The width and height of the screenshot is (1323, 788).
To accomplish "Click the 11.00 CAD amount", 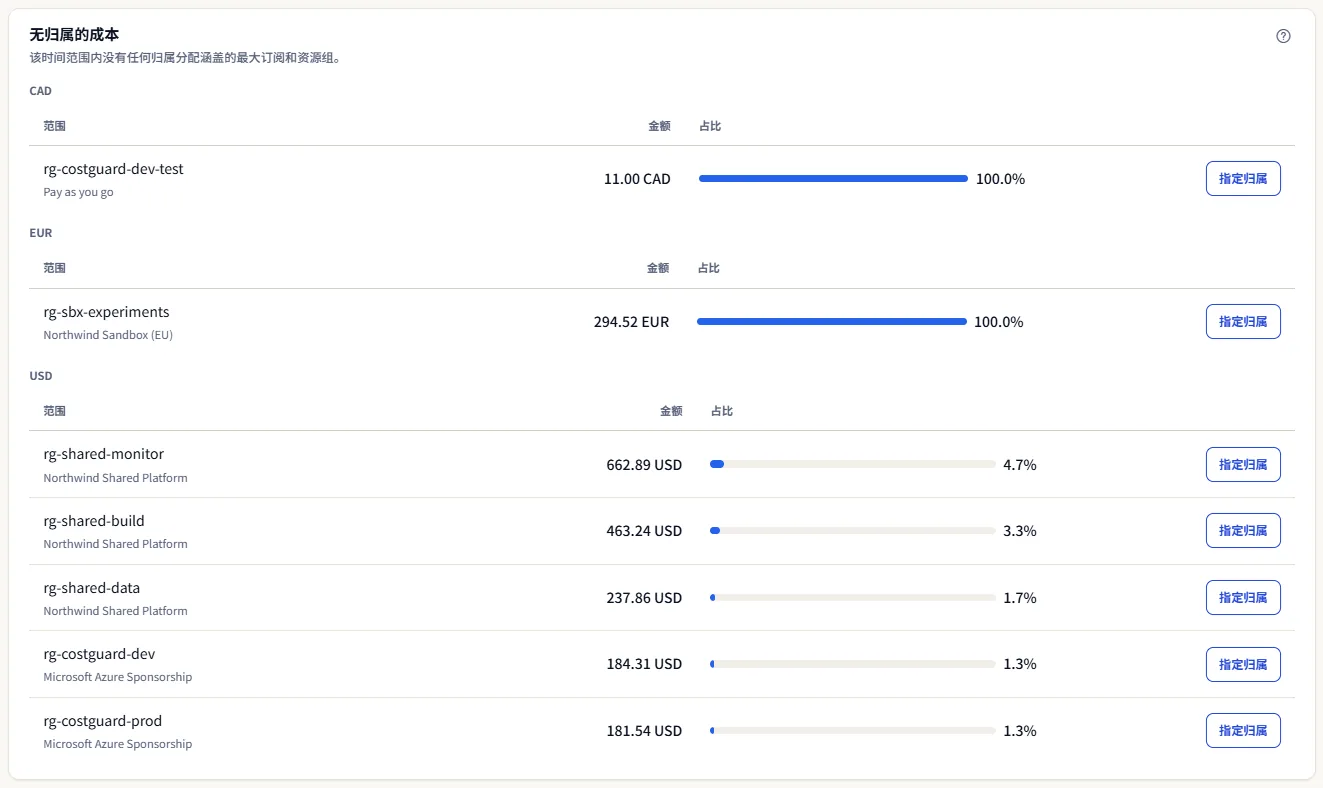I will point(637,179).
